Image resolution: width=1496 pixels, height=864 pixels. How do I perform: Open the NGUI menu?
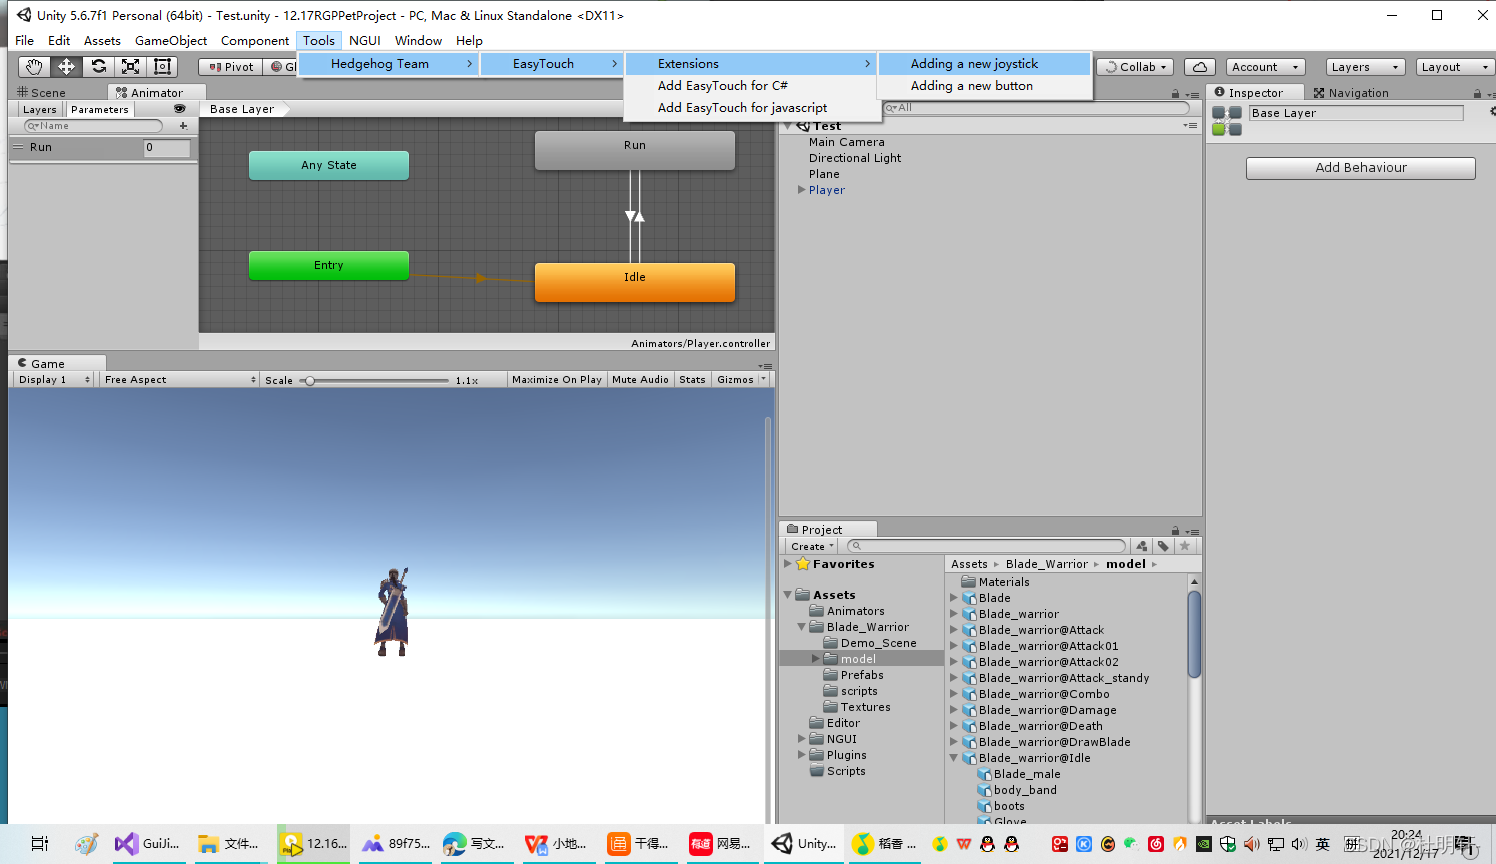(364, 41)
